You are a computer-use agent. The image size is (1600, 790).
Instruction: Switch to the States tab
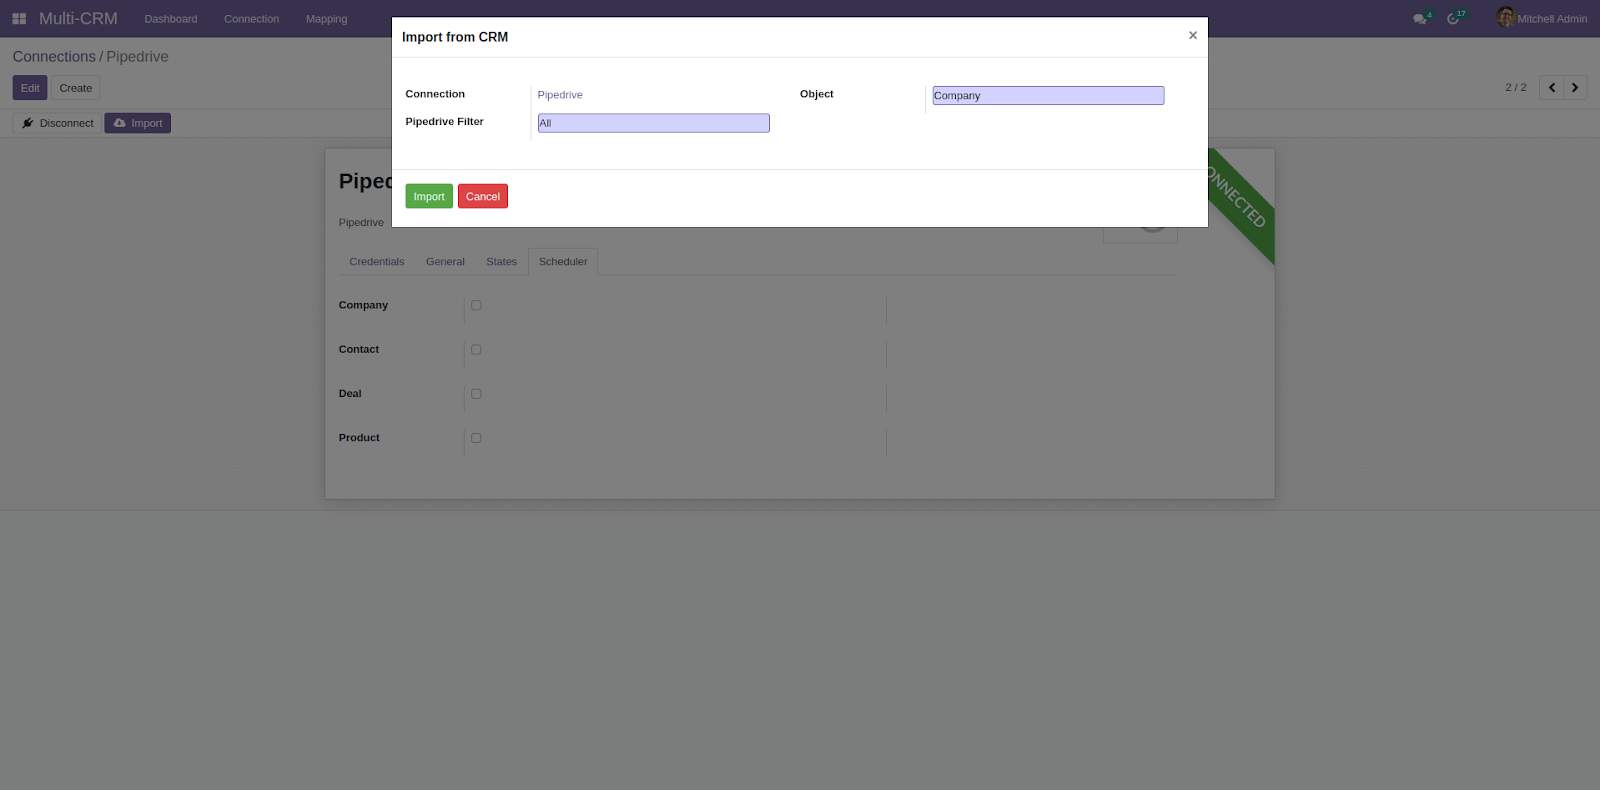coord(501,262)
